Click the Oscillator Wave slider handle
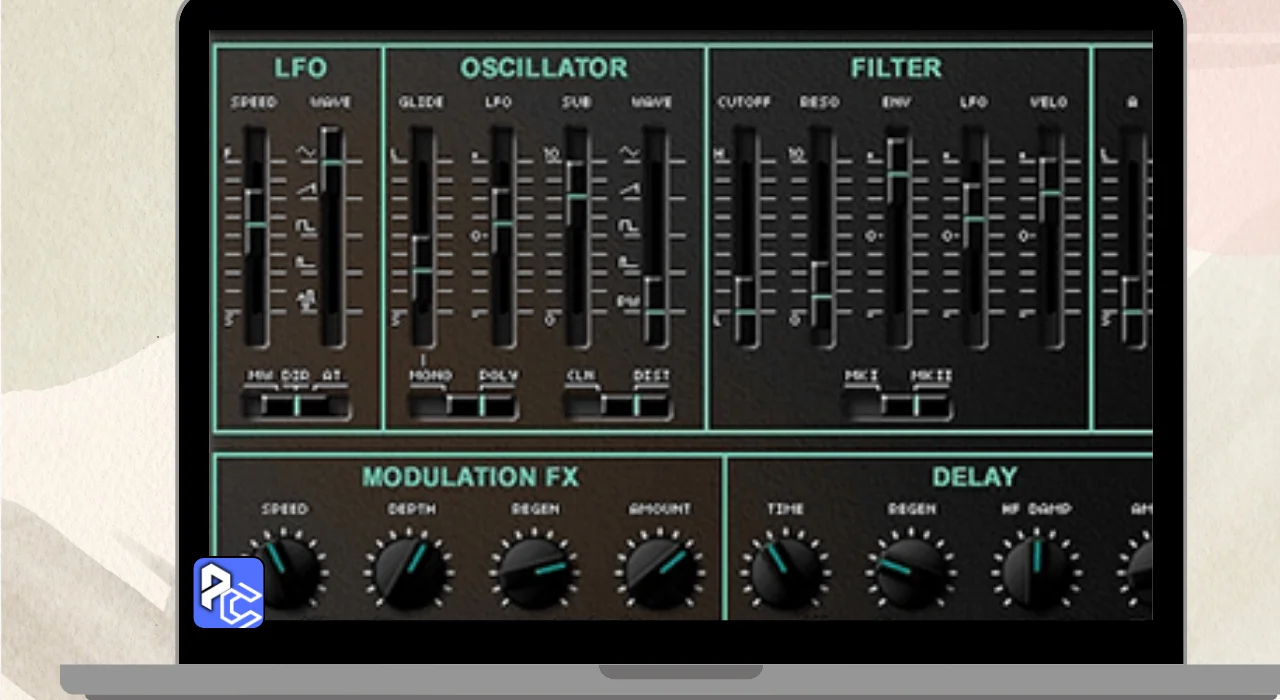This screenshot has height=700, width=1280. 655,311
